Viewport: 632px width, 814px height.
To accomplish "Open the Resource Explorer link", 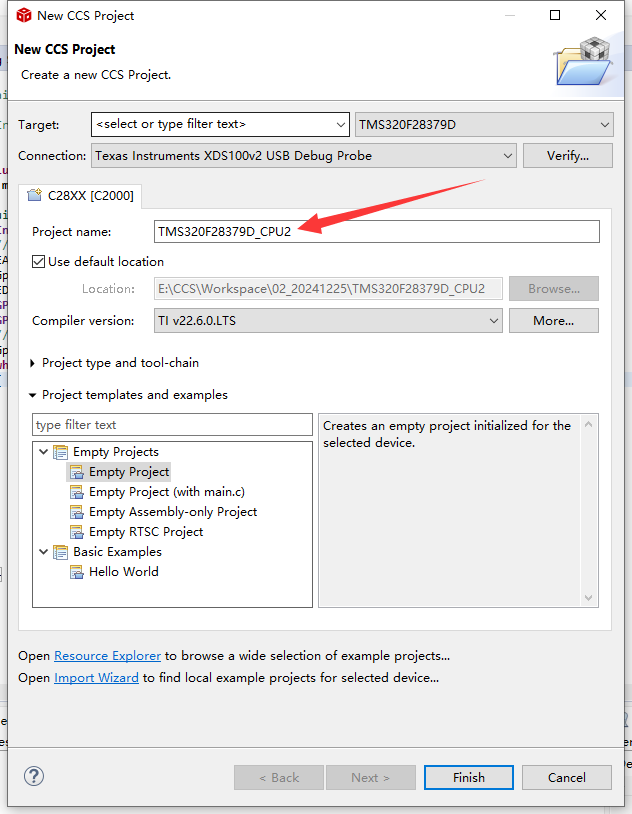I will (107, 656).
